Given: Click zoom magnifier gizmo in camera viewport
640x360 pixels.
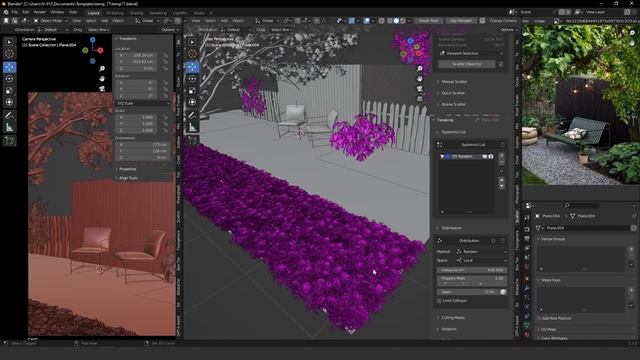Looking at the screenshot, I should tap(102, 69).
